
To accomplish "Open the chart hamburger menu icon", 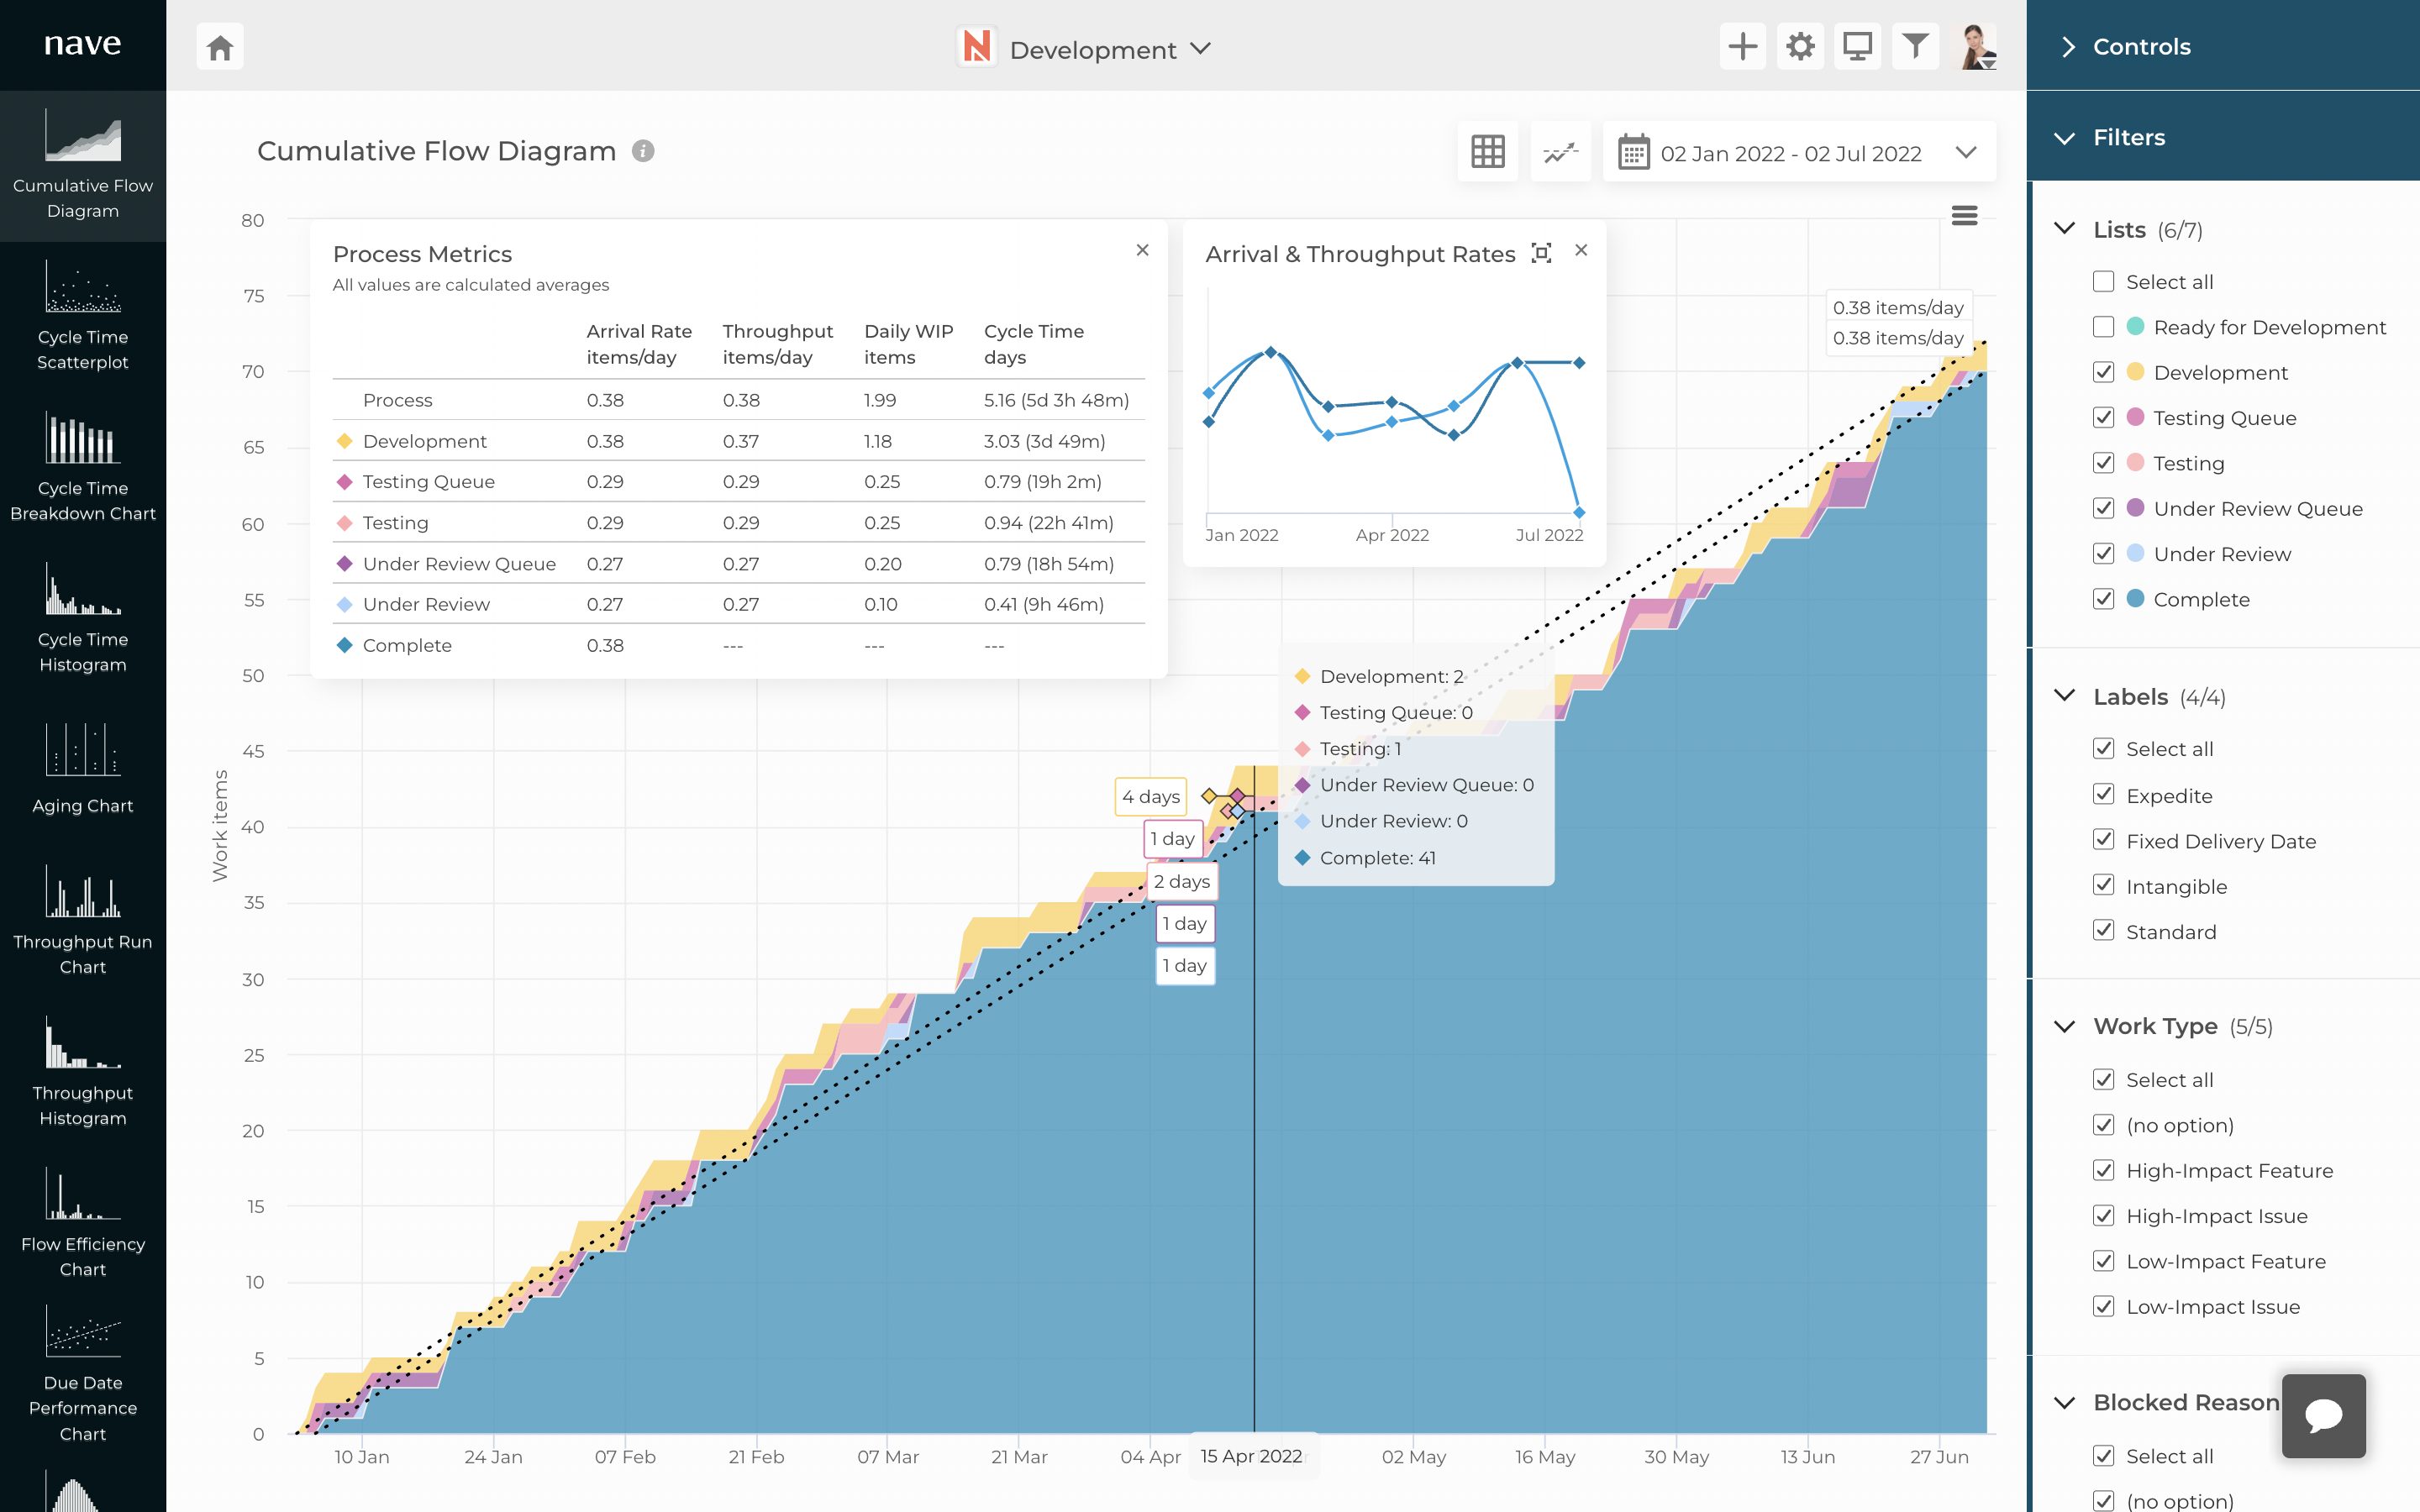I will pos(1964,216).
